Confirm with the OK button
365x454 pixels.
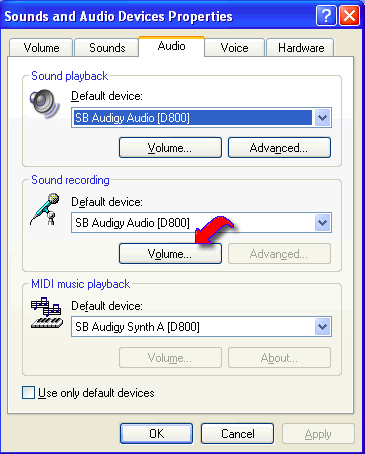[x=156, y=434]
